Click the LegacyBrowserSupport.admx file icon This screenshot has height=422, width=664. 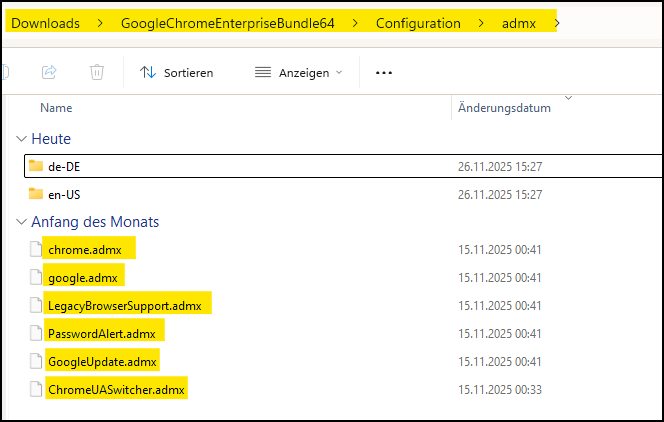36,305
